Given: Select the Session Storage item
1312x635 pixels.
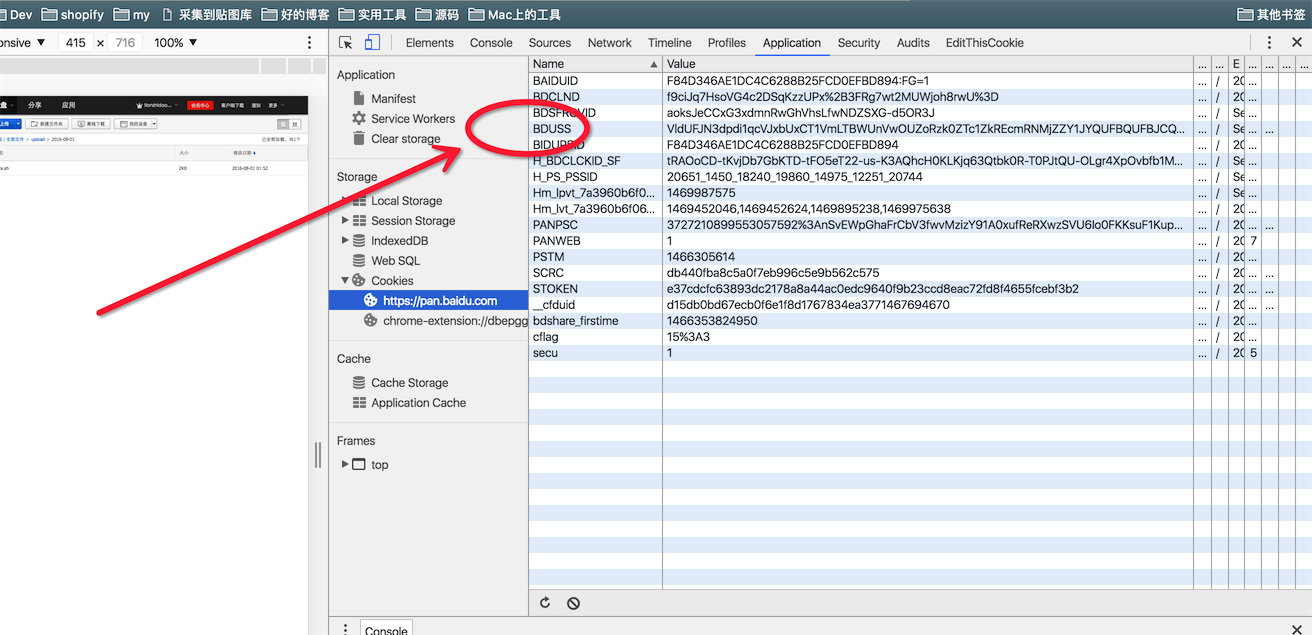Looking at the screenshot, I should 413,221.
